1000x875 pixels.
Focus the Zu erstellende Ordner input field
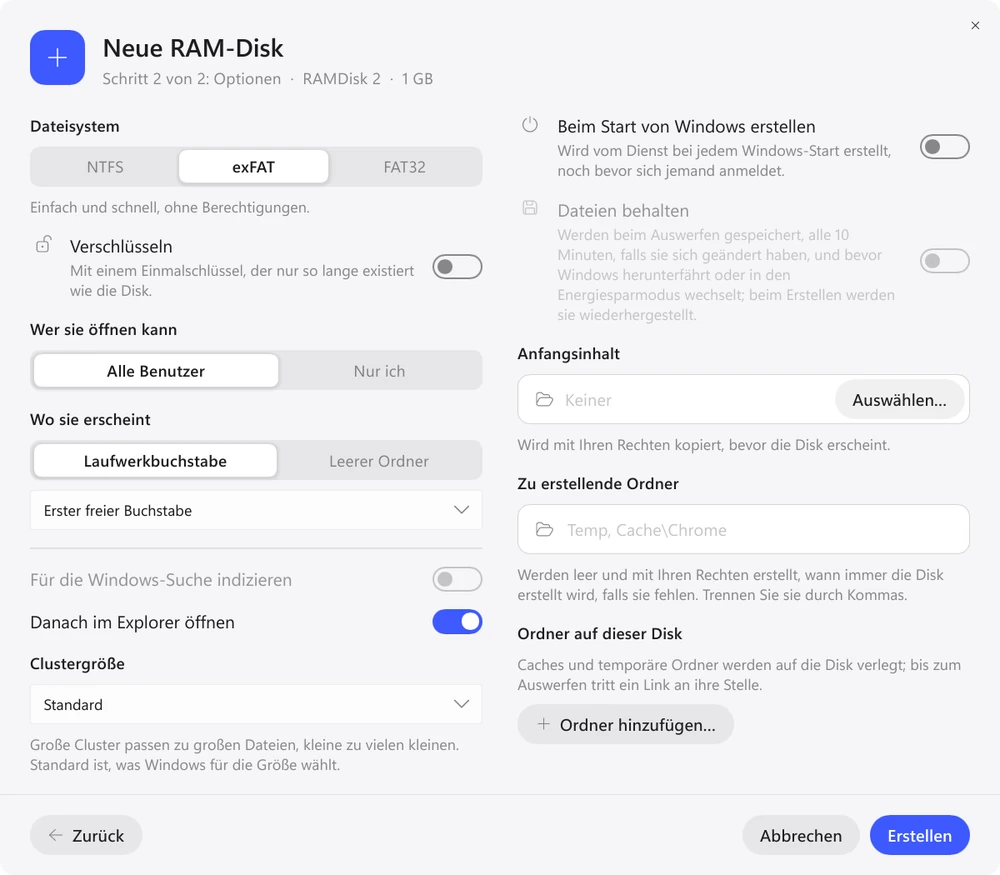click(x=744, y=529)
